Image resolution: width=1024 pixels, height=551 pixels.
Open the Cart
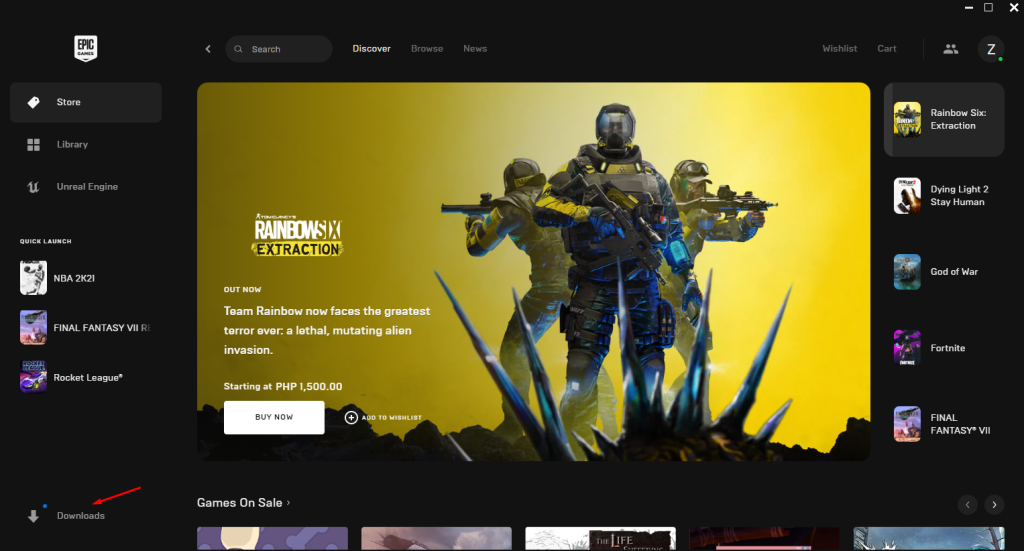[x=887, y=49]
